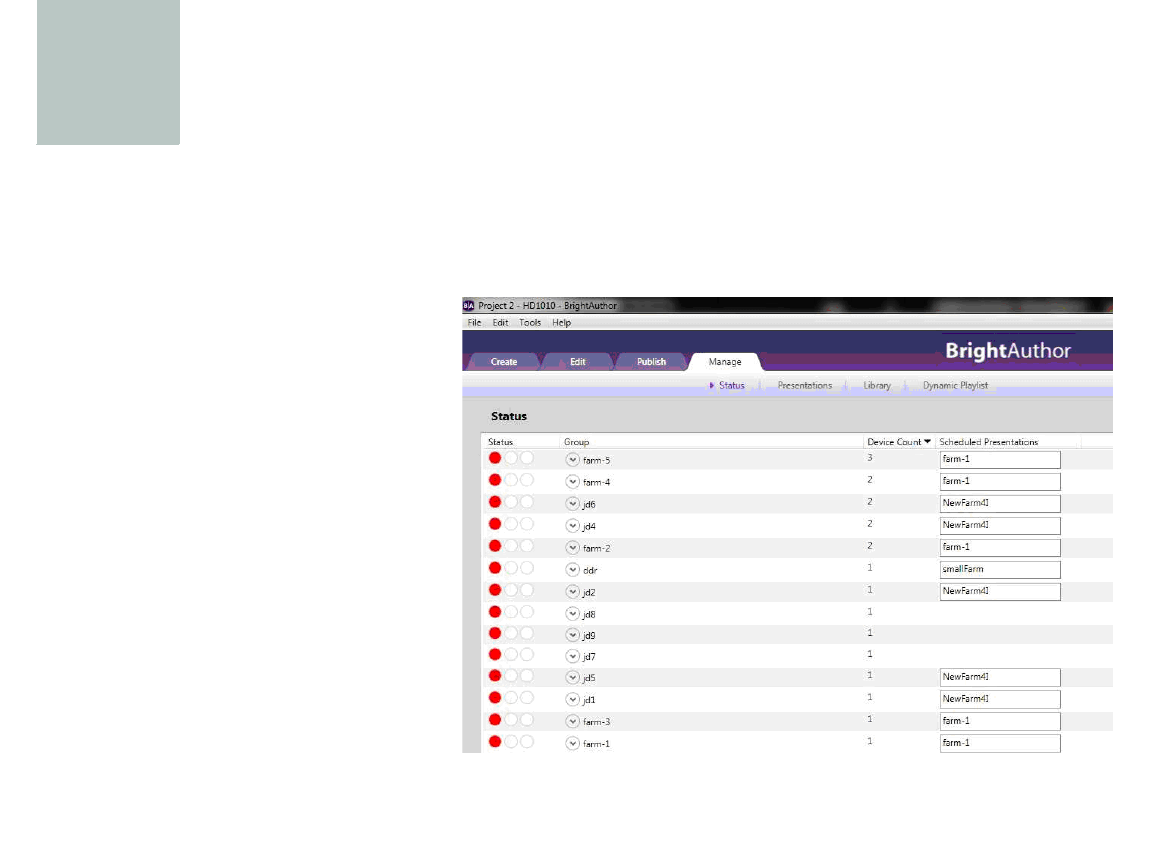Click the scheduled presentation field for farm-2
Viewport: 1173px width, 854px height.
pos(1000,547)
